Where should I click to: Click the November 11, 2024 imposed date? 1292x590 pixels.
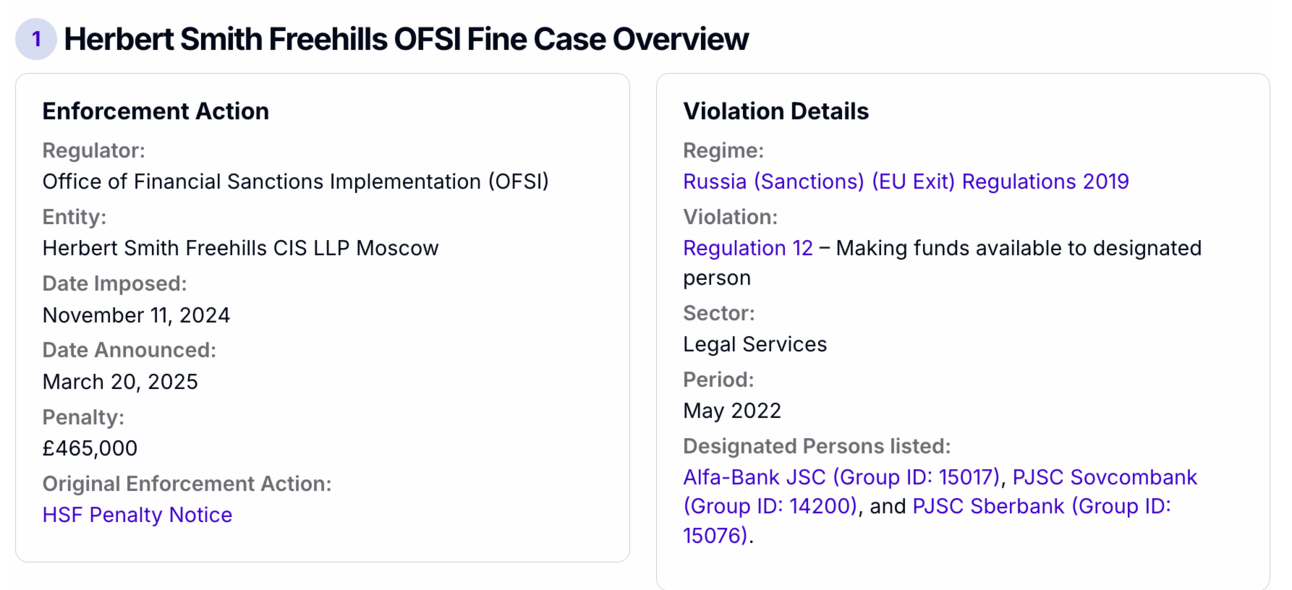coord(136,315)
